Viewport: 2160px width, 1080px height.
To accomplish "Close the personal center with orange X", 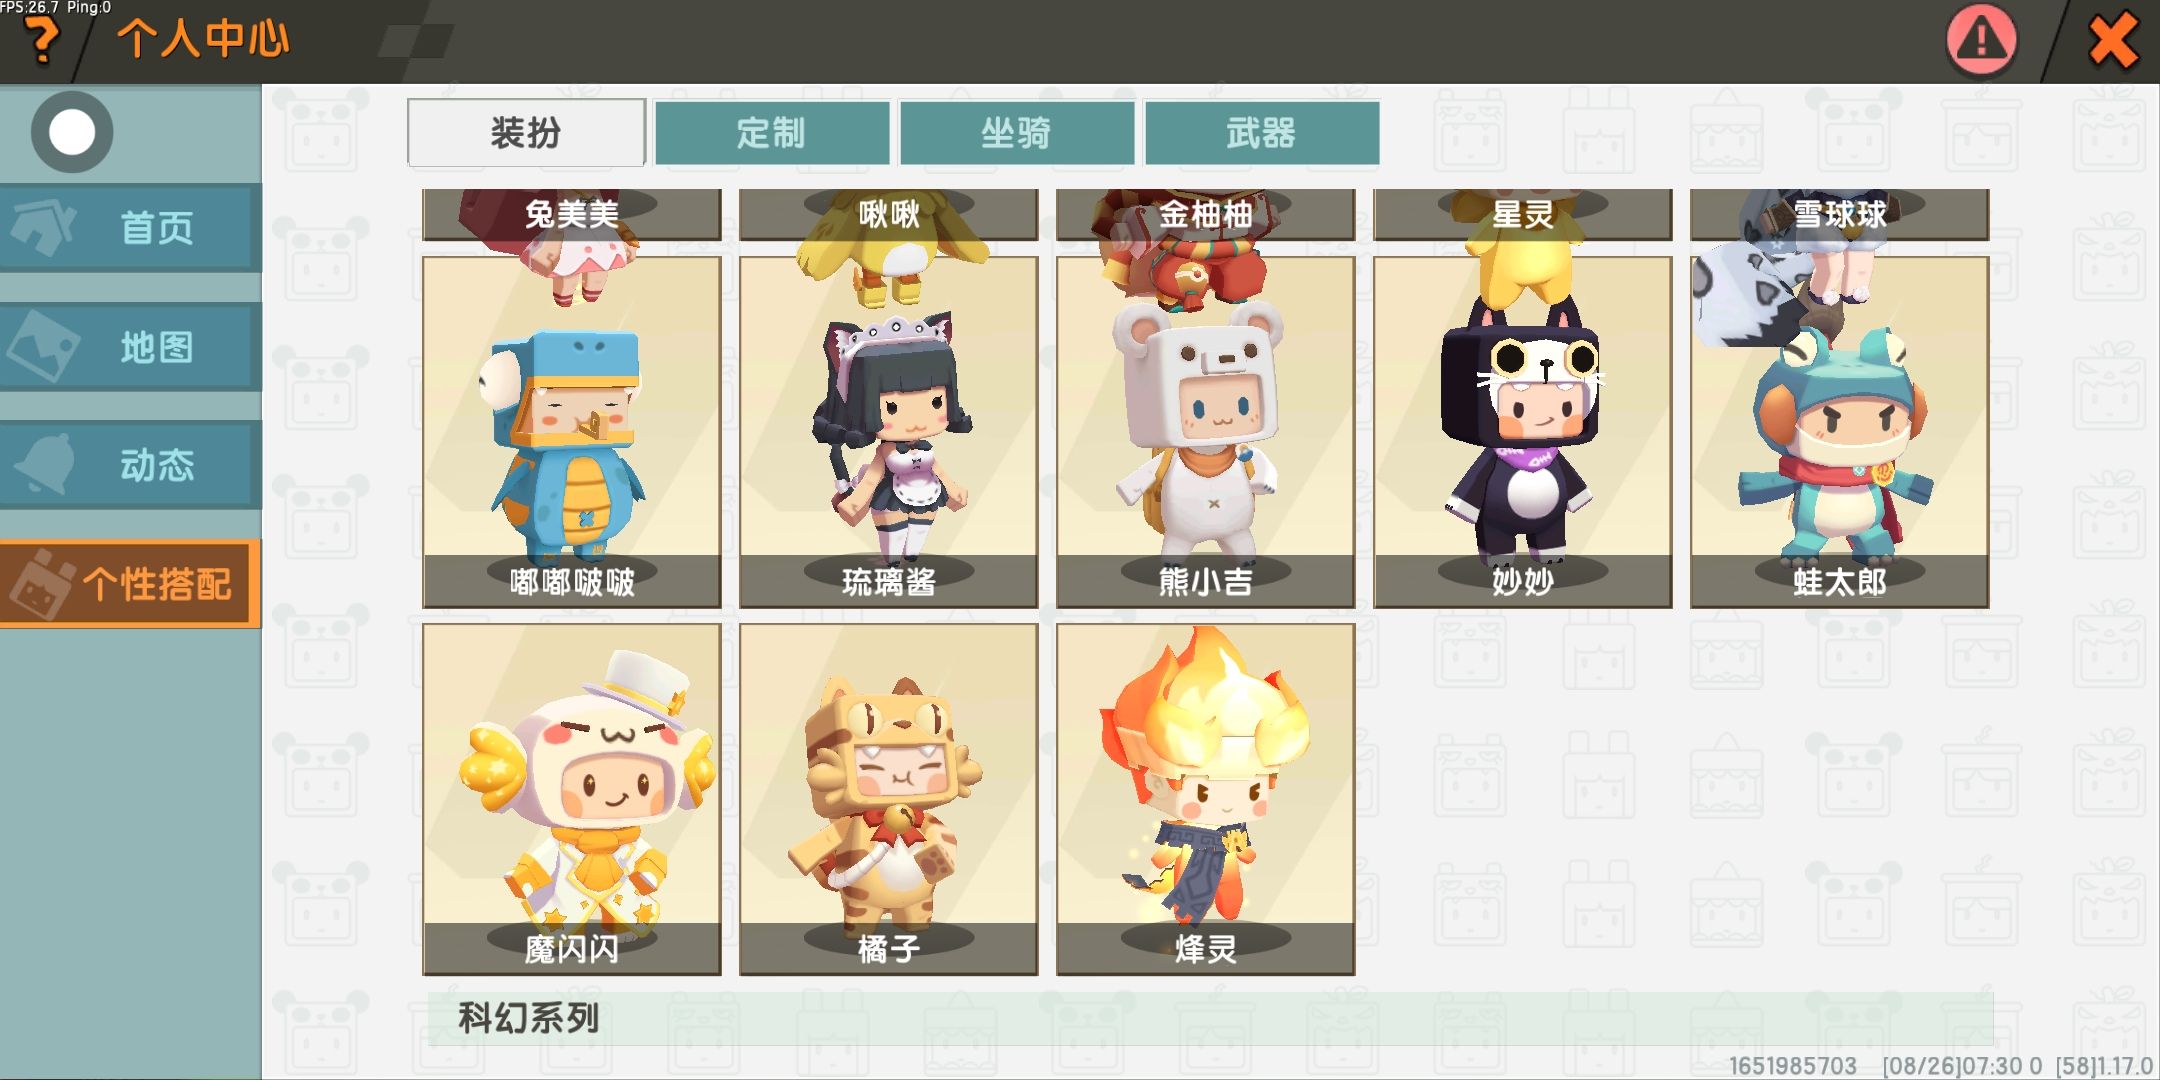I will pyautogui.click(x=2113, y=42).
